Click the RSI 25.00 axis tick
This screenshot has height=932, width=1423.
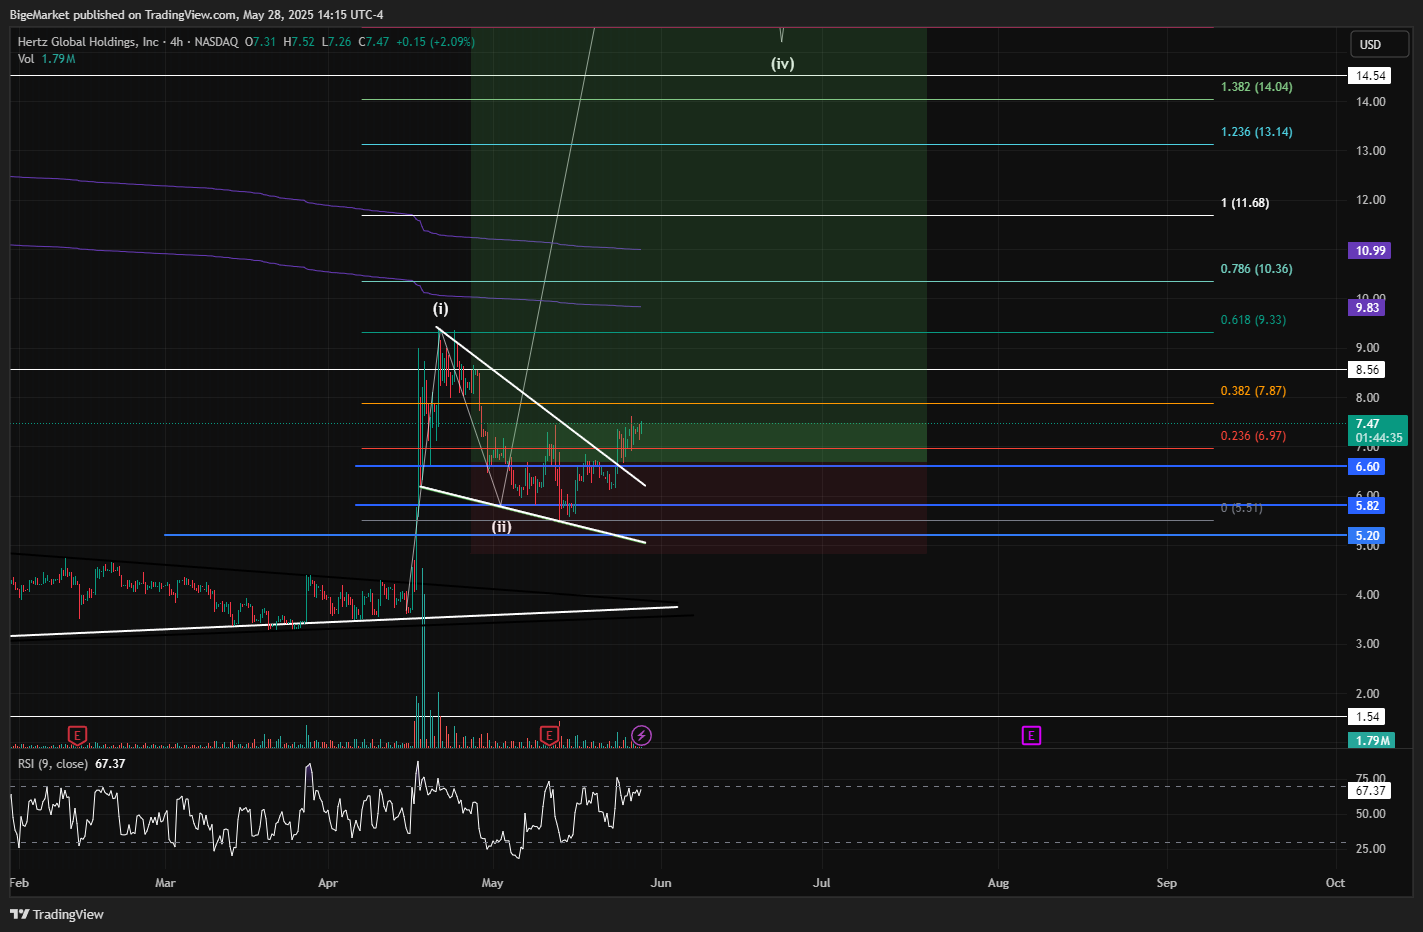(1370, 849)
